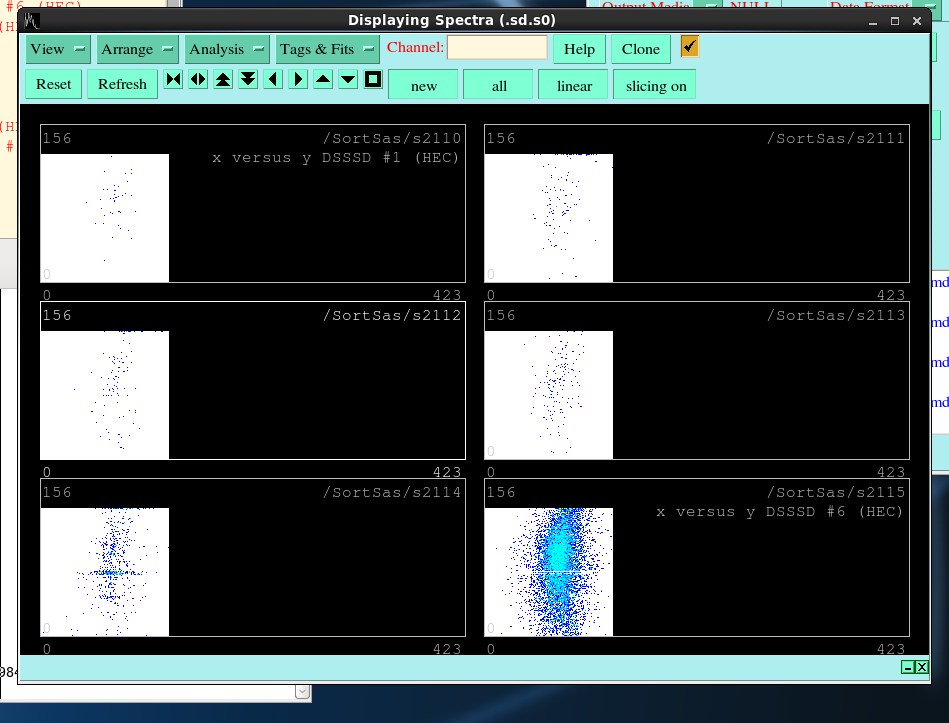Open the Tags & Fits menu
Viewport: 949px width, 723px height.
(x=327, y=49)
